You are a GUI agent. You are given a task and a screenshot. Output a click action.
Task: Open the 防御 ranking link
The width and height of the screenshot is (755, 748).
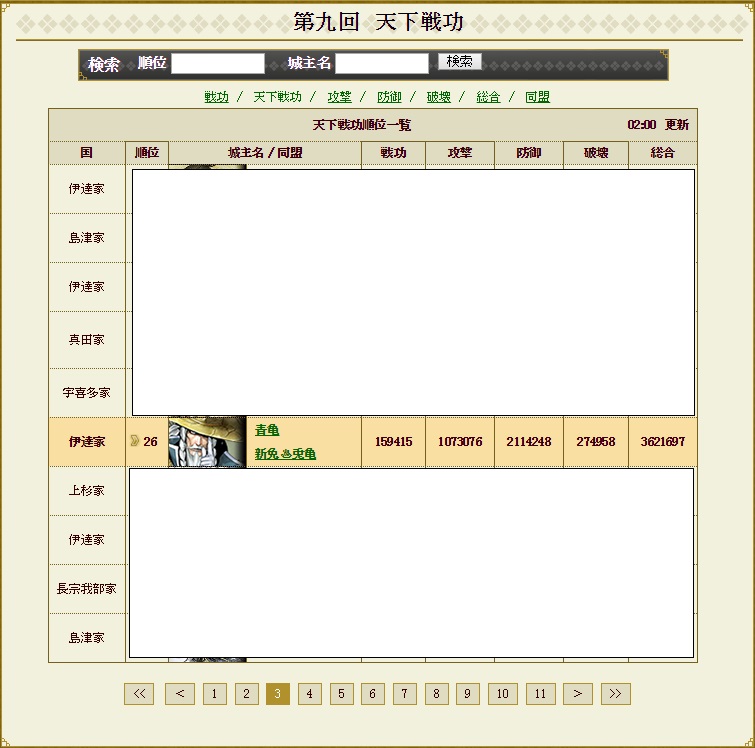pyautogui.click(x=389, y=97)
